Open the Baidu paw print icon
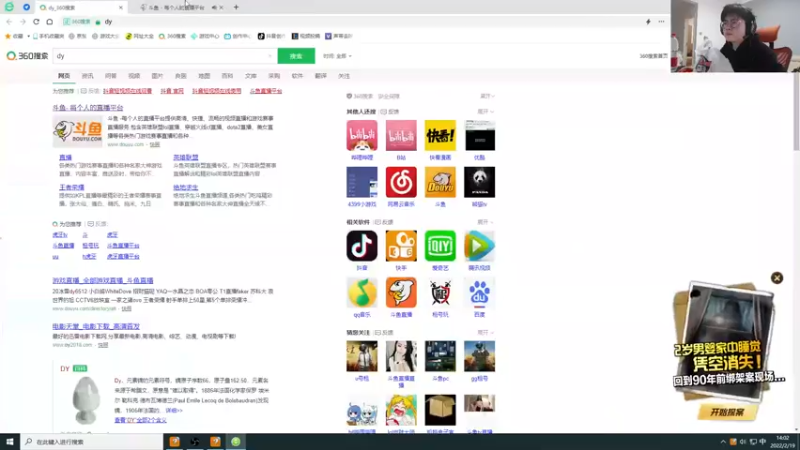 [x=480, y=293]
